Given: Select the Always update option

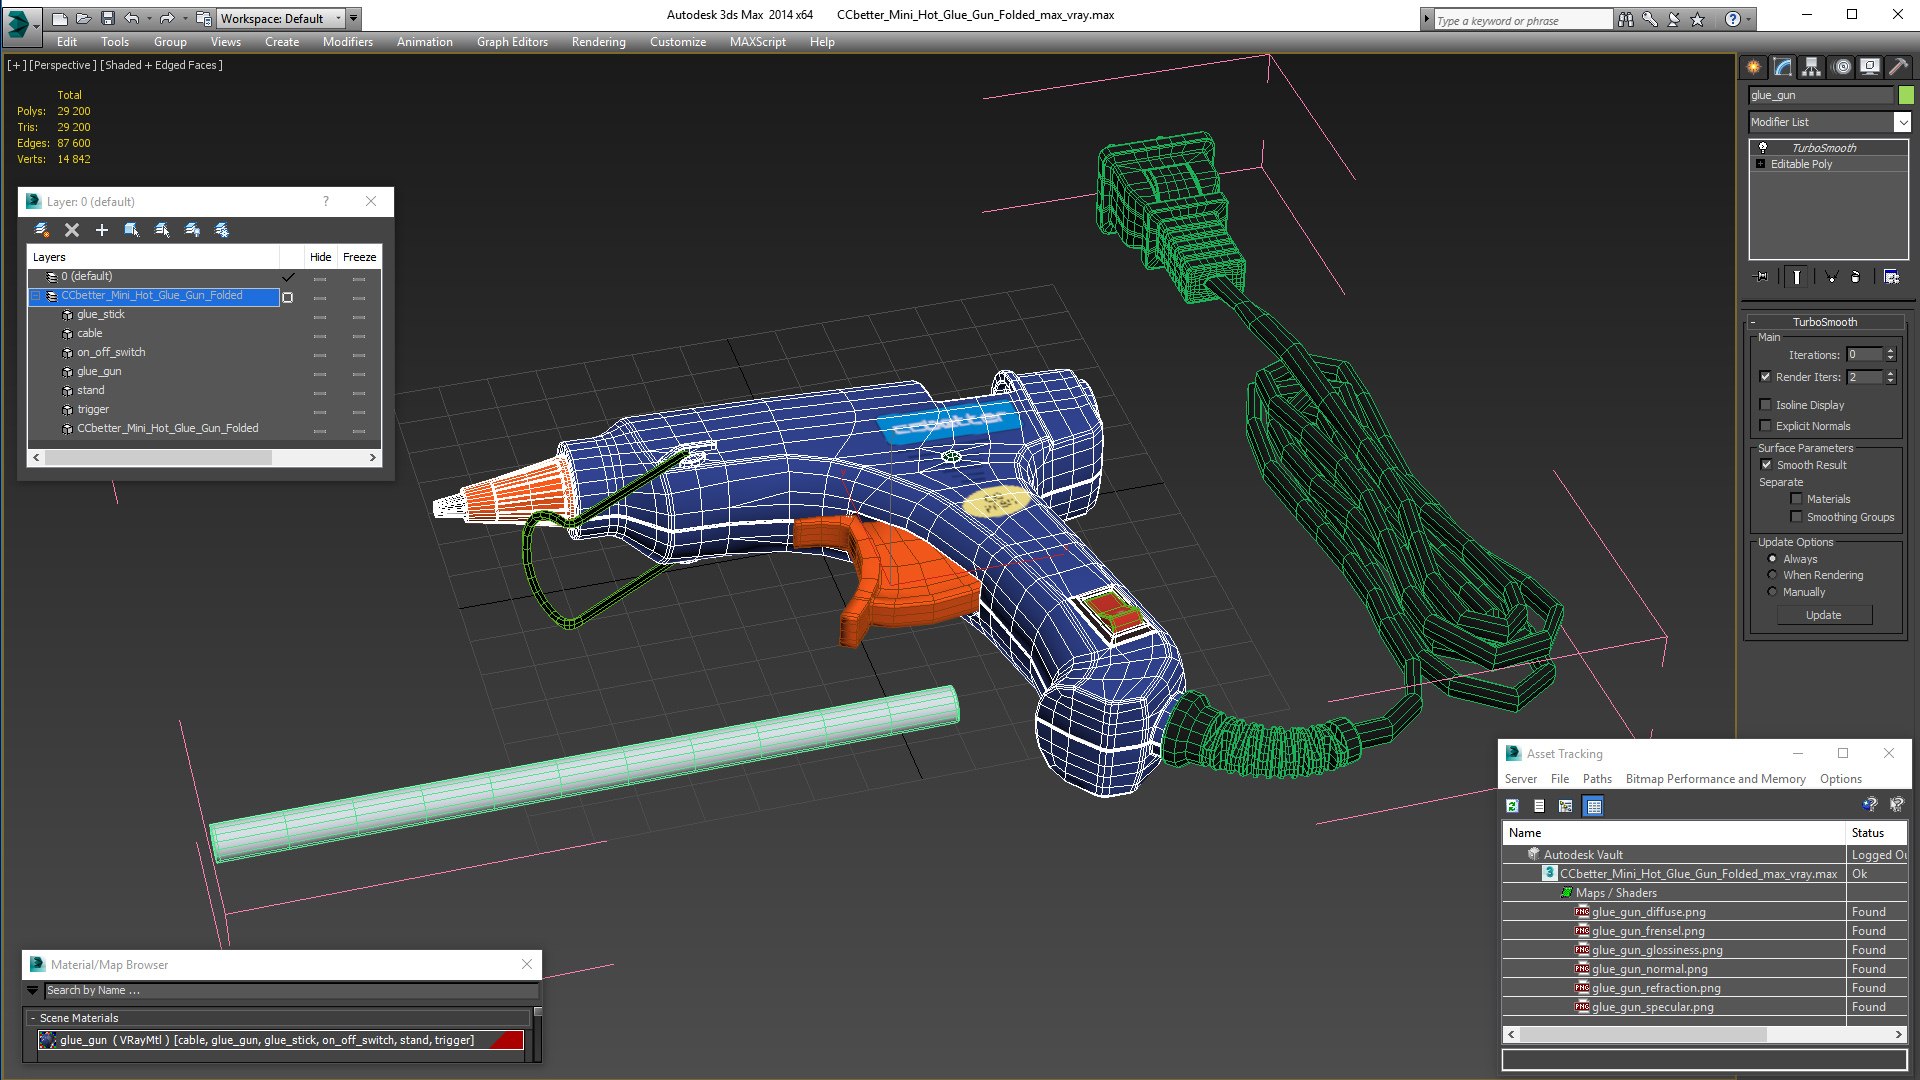Looking at the screenshot, I should coord(1773,559).
